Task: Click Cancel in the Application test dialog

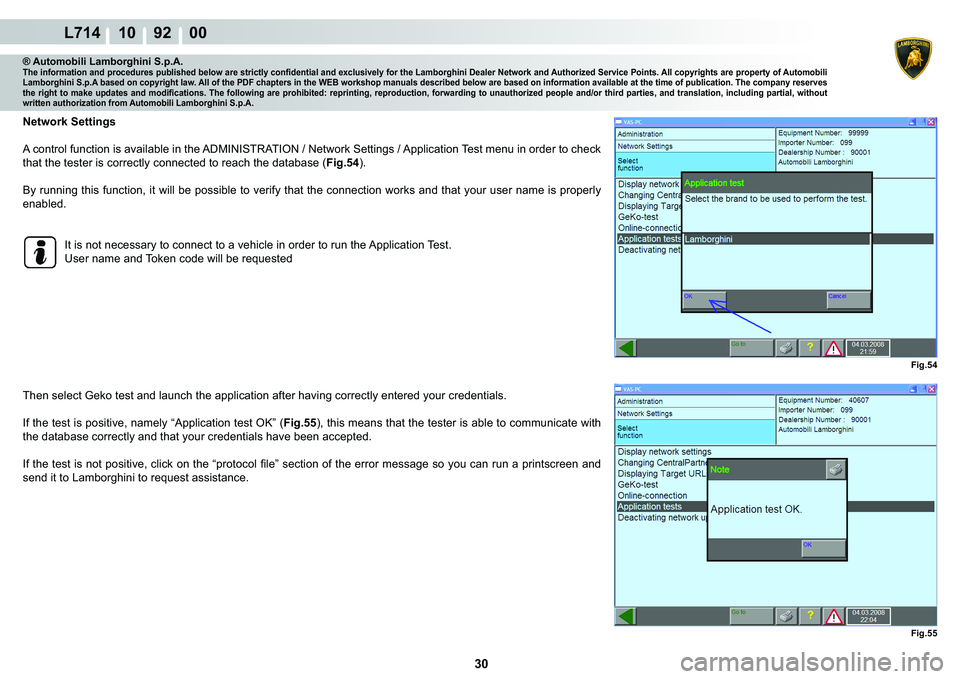Action: [x=848, y=299]
